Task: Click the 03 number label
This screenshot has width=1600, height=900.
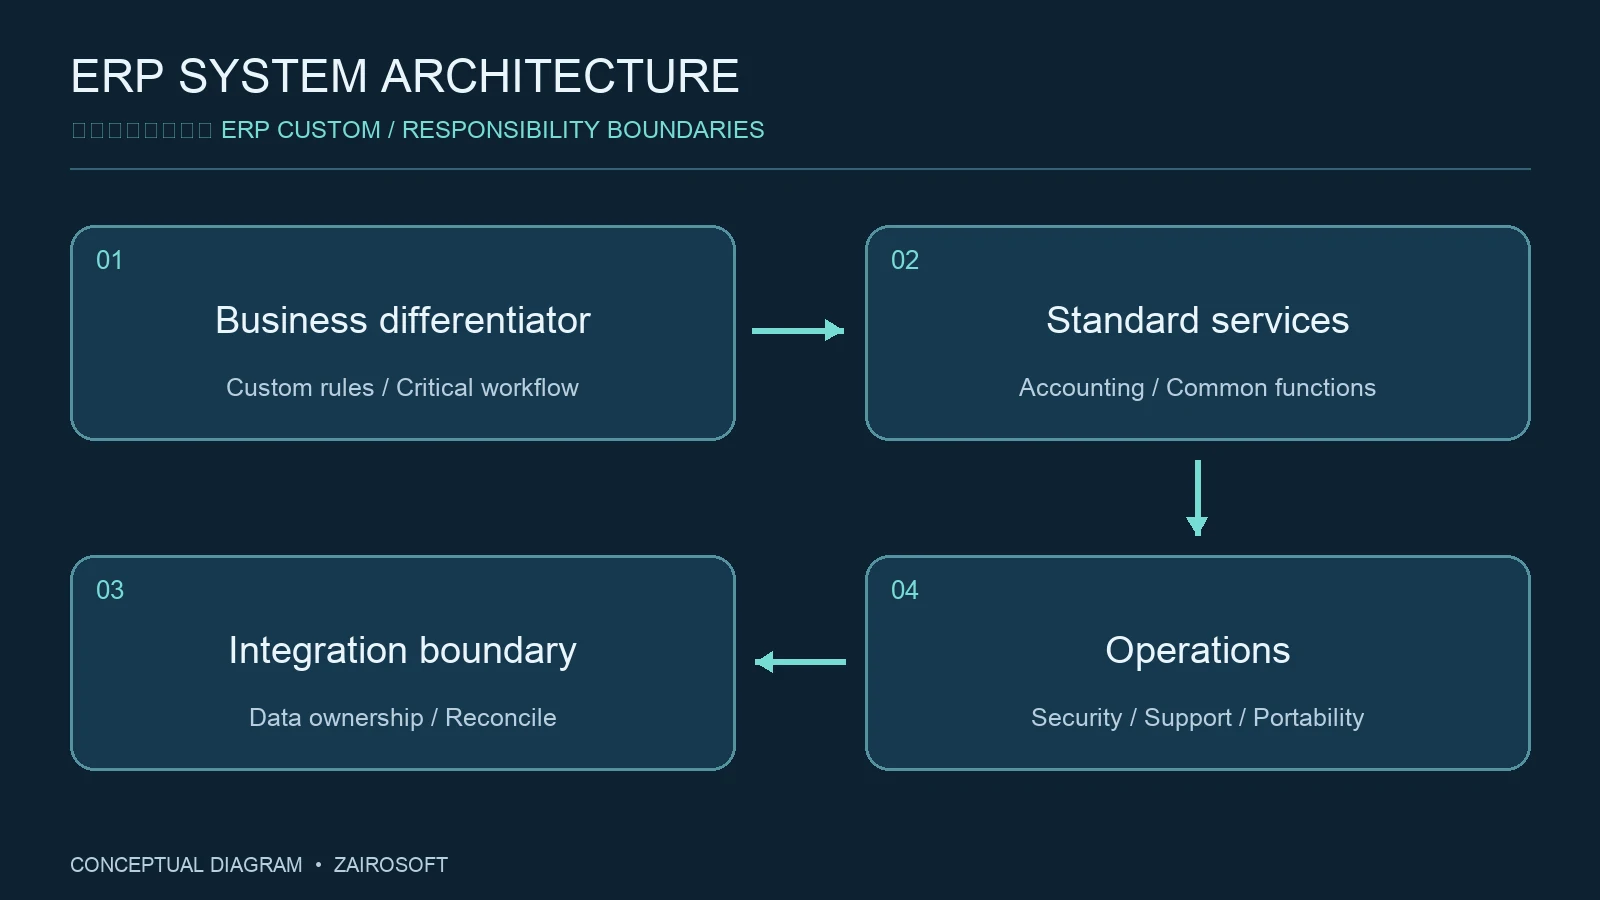Action: [110, 590]
